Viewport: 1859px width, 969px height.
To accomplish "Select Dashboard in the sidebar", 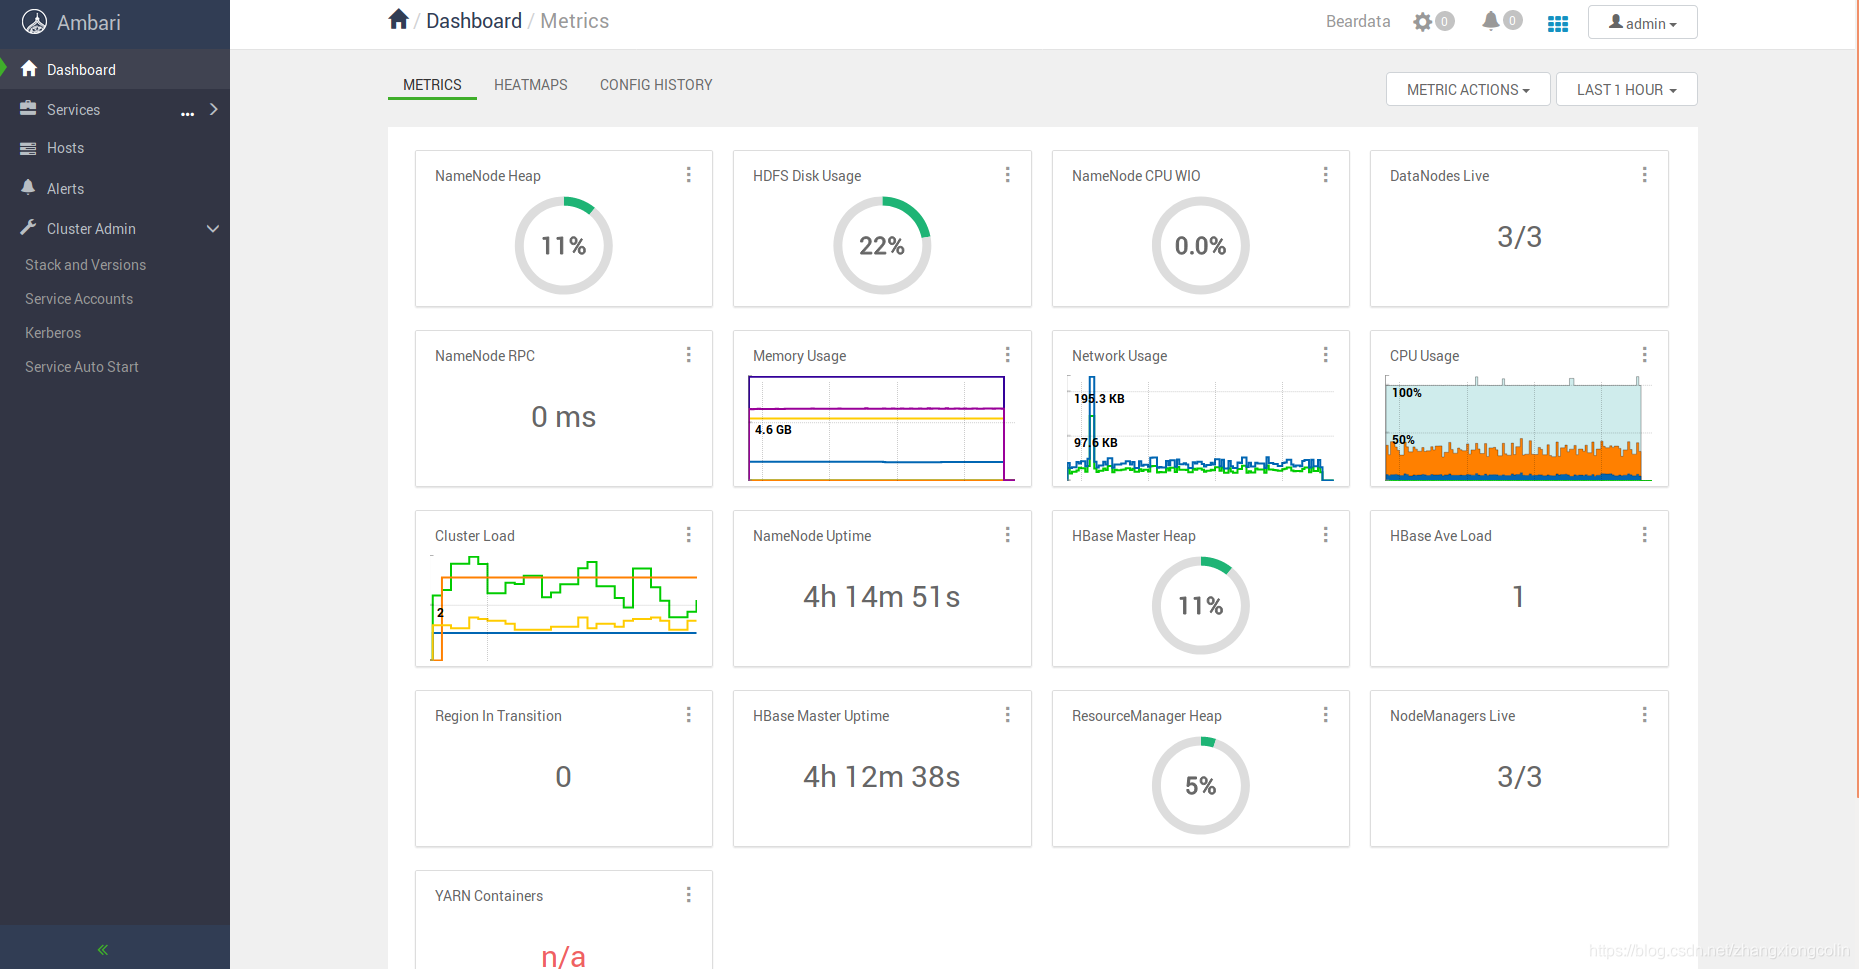I will (x=115, y=69).
